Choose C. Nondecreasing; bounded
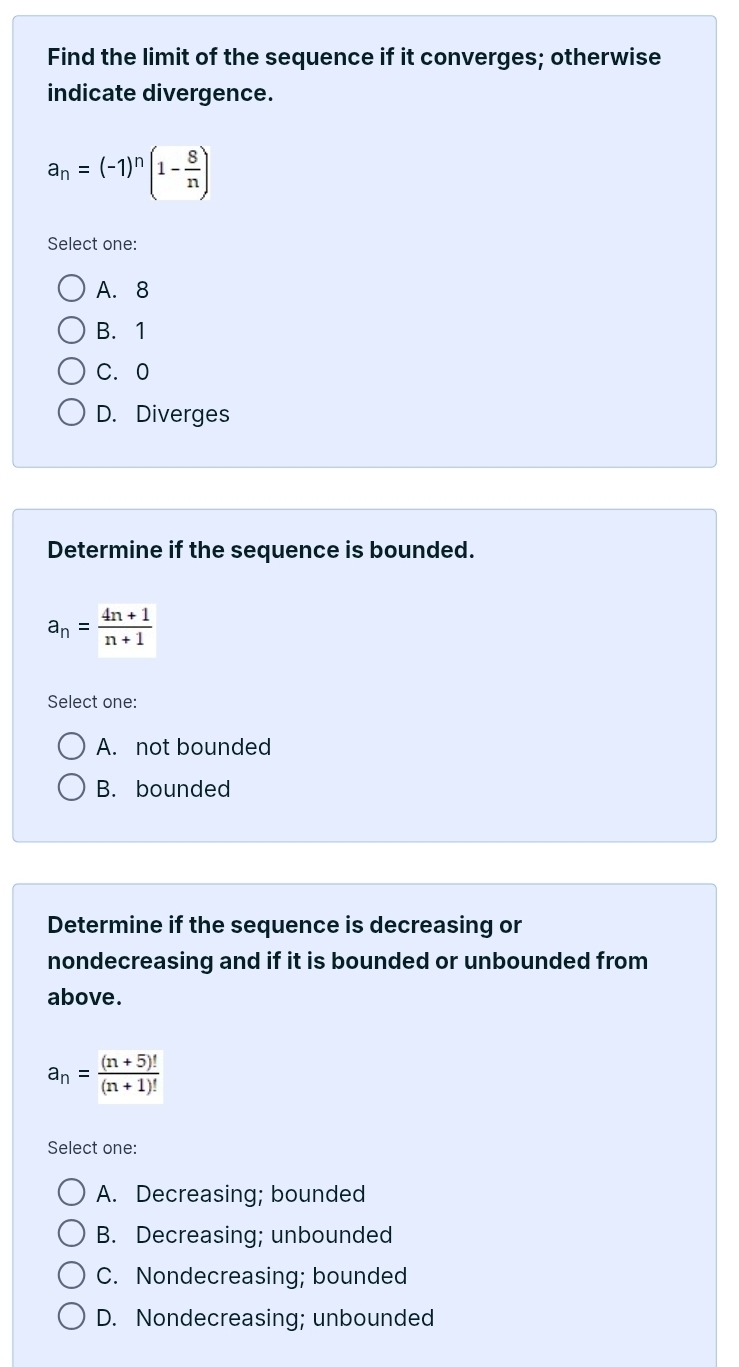The image size is (739, 1367). coord(72,1275)
